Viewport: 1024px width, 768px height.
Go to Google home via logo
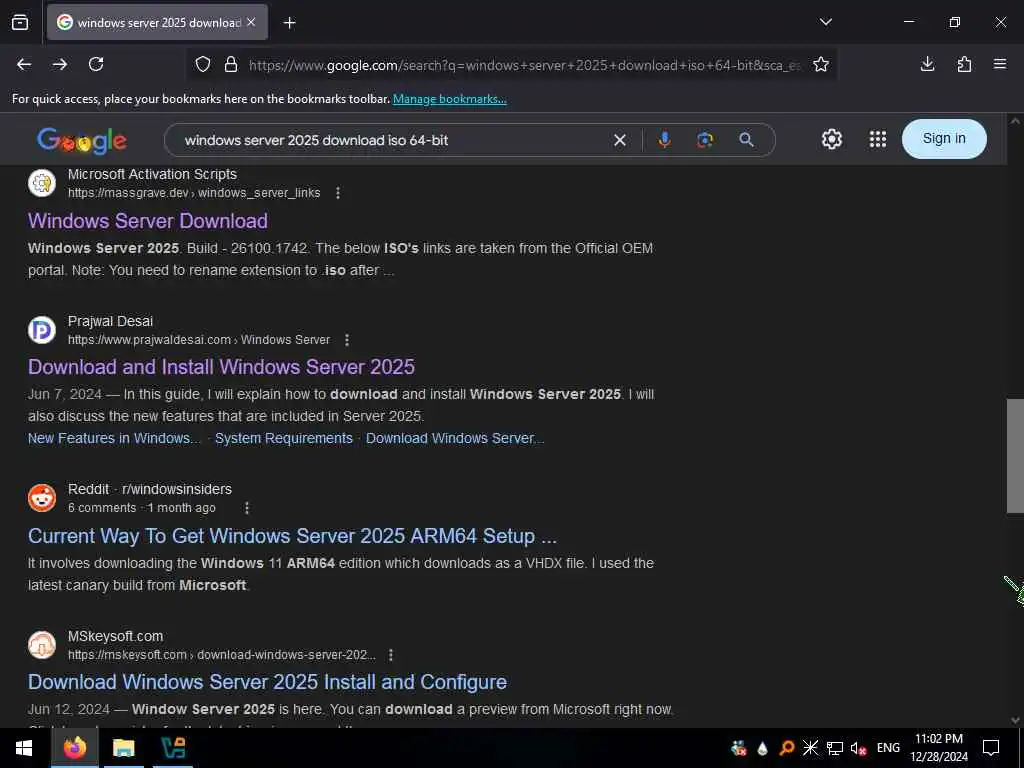pos(82,140)
